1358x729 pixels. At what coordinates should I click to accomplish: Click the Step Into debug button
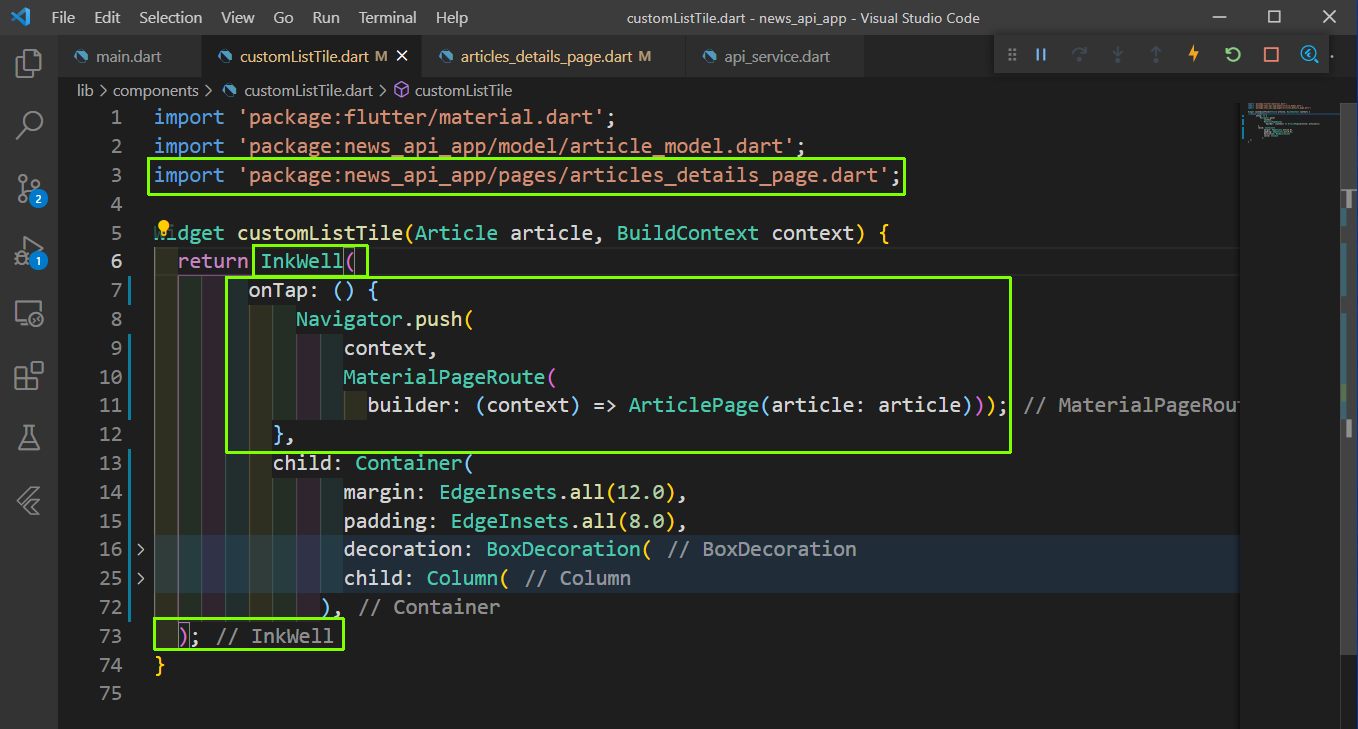[1118, 55]
